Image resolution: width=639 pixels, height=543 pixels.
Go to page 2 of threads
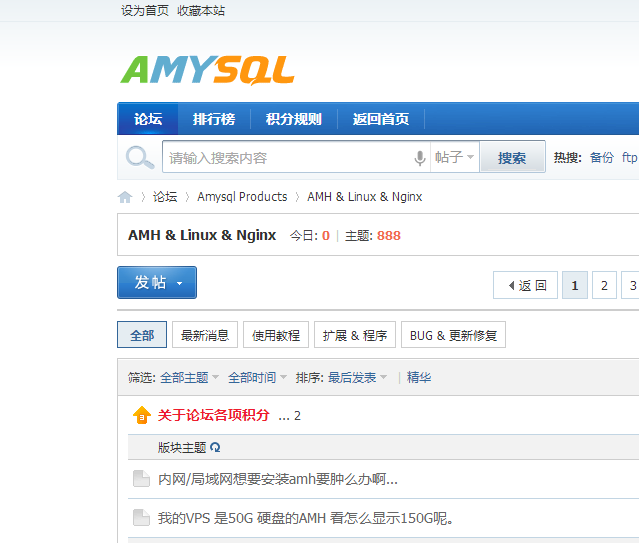coord(604,285)
